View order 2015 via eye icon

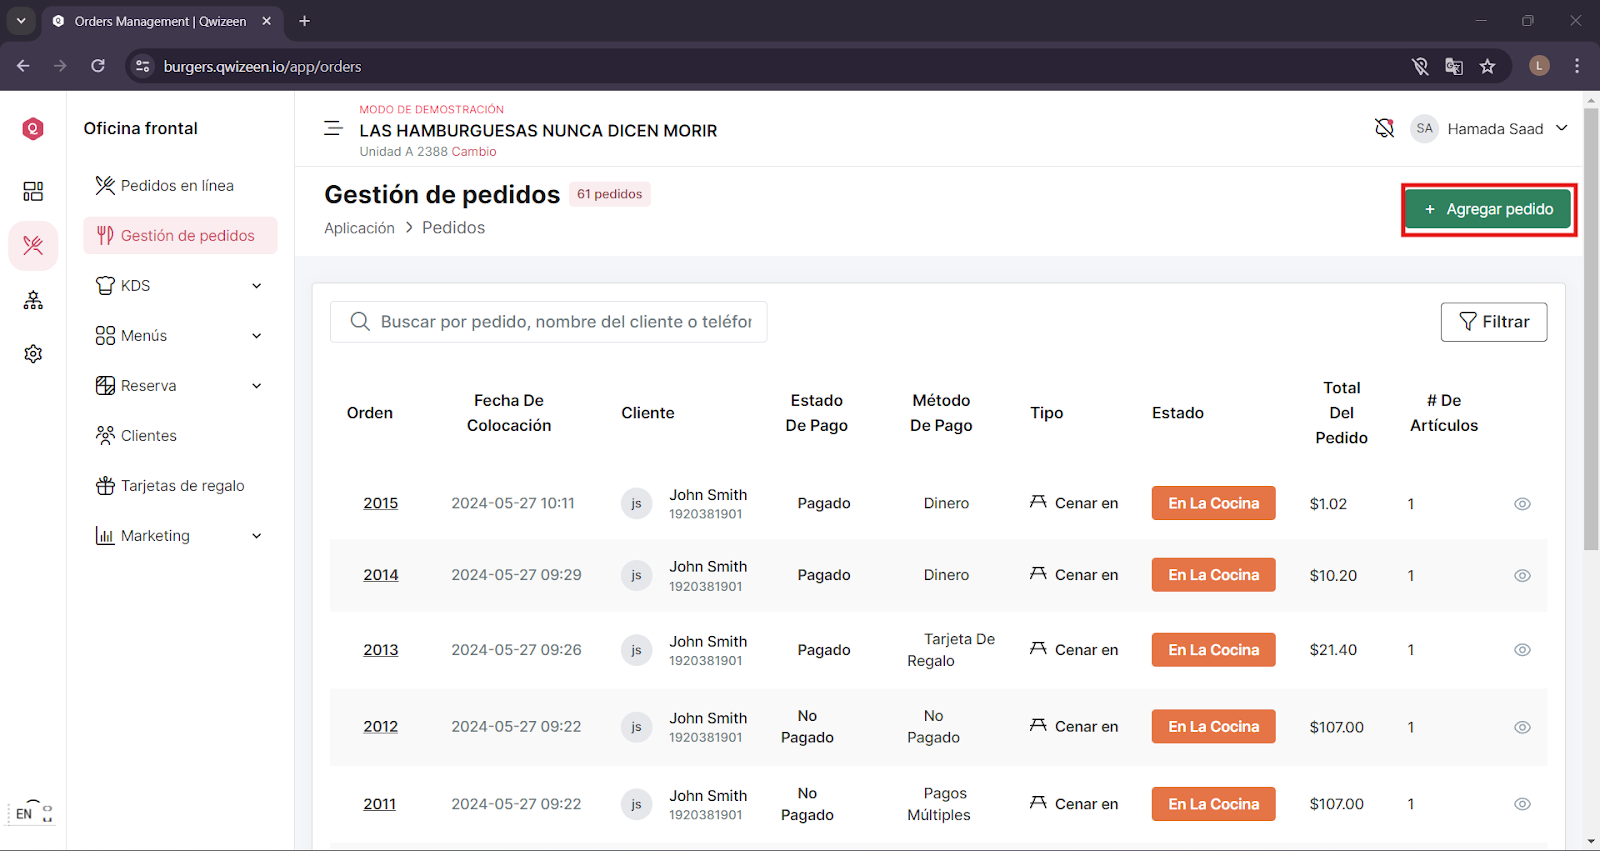click(1522, 504)
